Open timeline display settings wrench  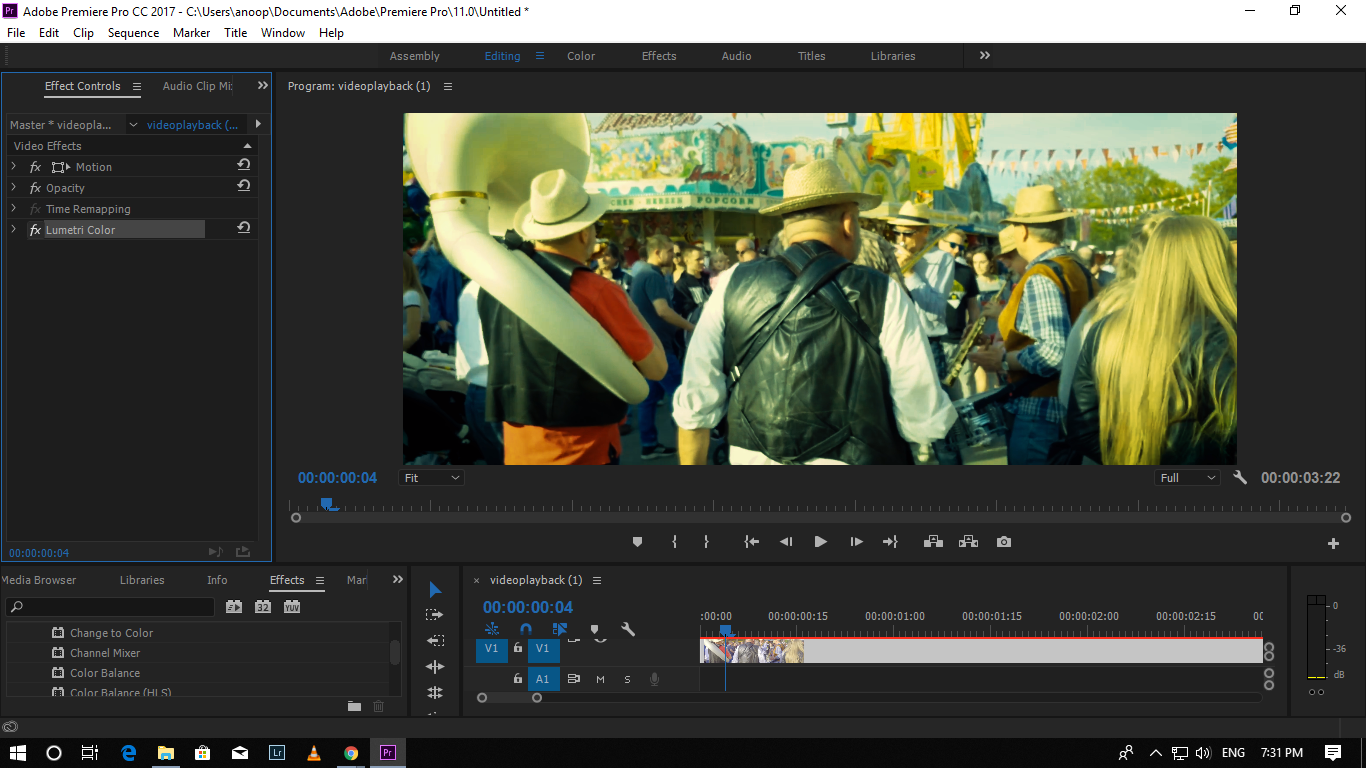pyautogui.click(x=628, y=629)
